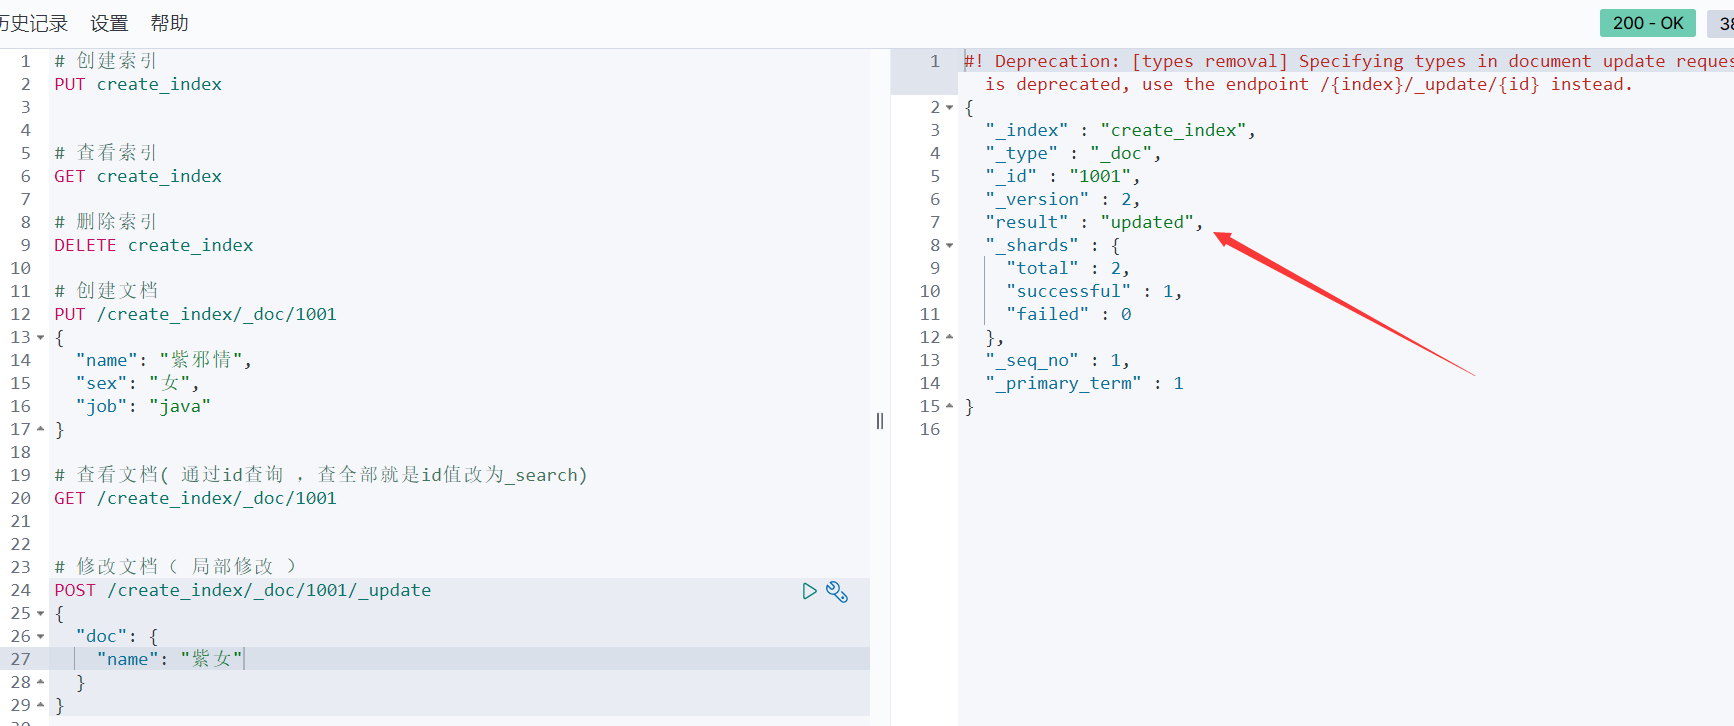
Task: Click the comment # 修改文档（局部修改）
Action: (176, 567)
